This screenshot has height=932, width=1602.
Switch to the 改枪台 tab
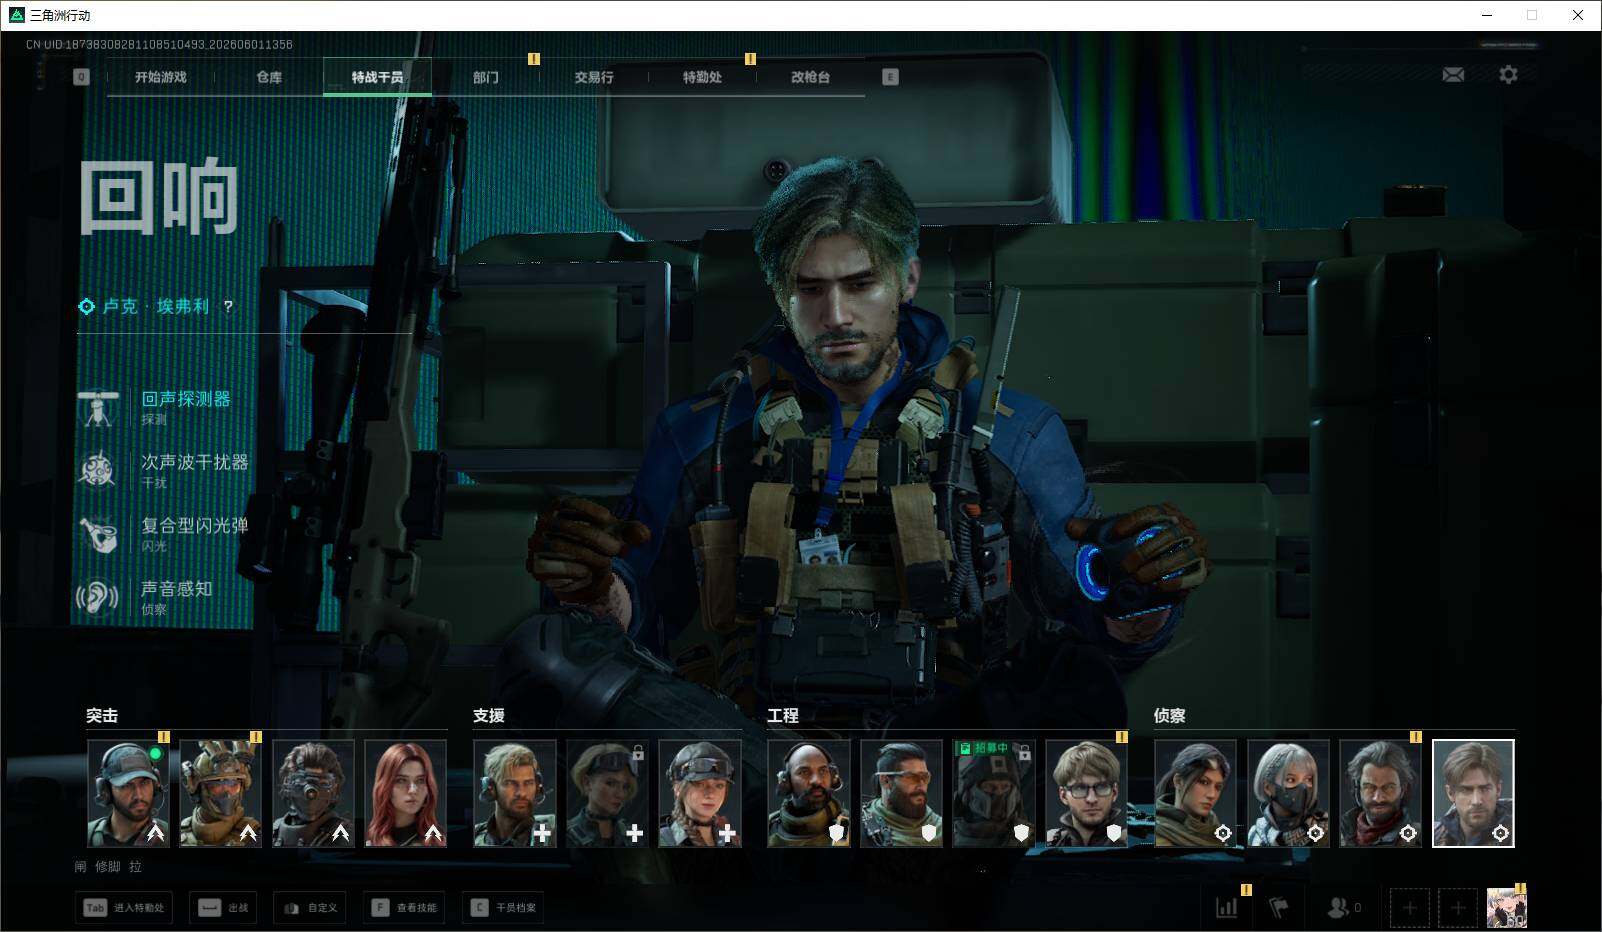810,77
